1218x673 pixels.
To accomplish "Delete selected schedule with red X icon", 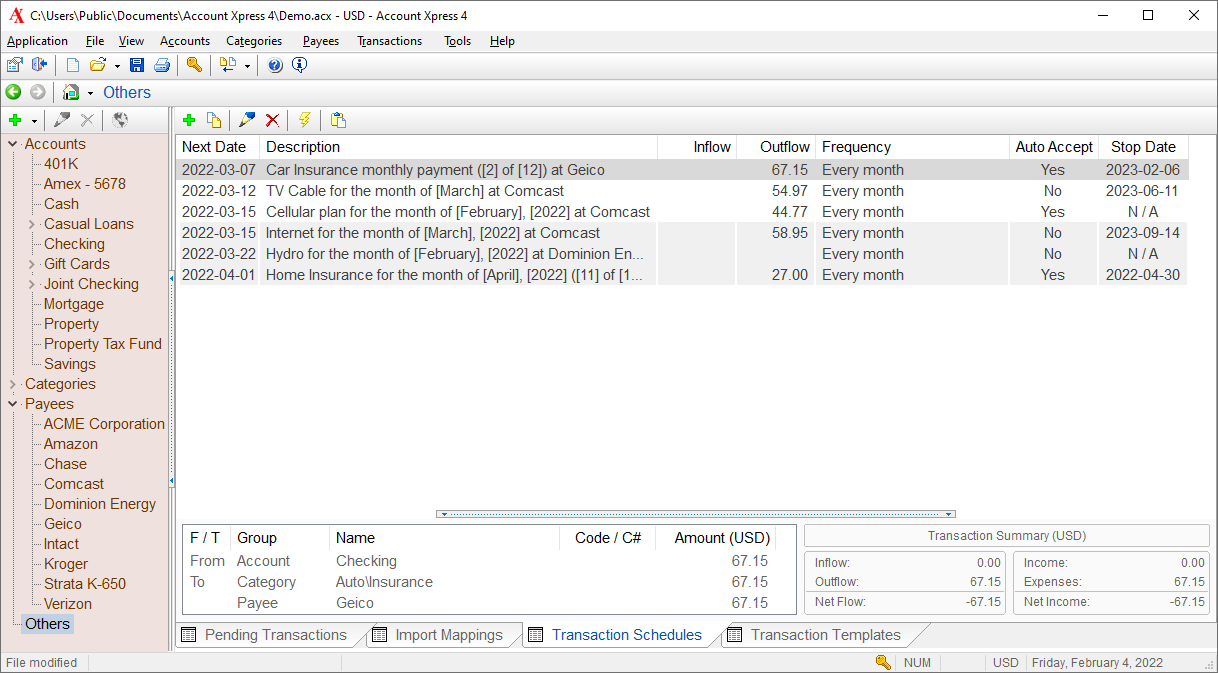I will [272, 120].
